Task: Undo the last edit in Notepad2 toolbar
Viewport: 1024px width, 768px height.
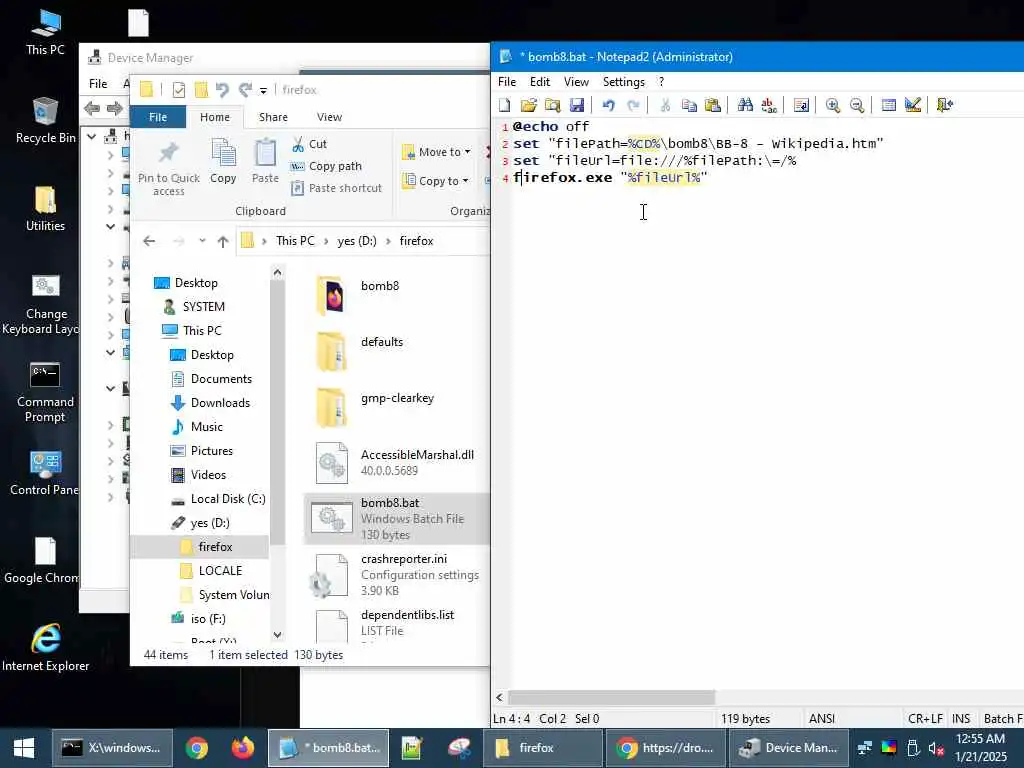Action: pos(609,105)
